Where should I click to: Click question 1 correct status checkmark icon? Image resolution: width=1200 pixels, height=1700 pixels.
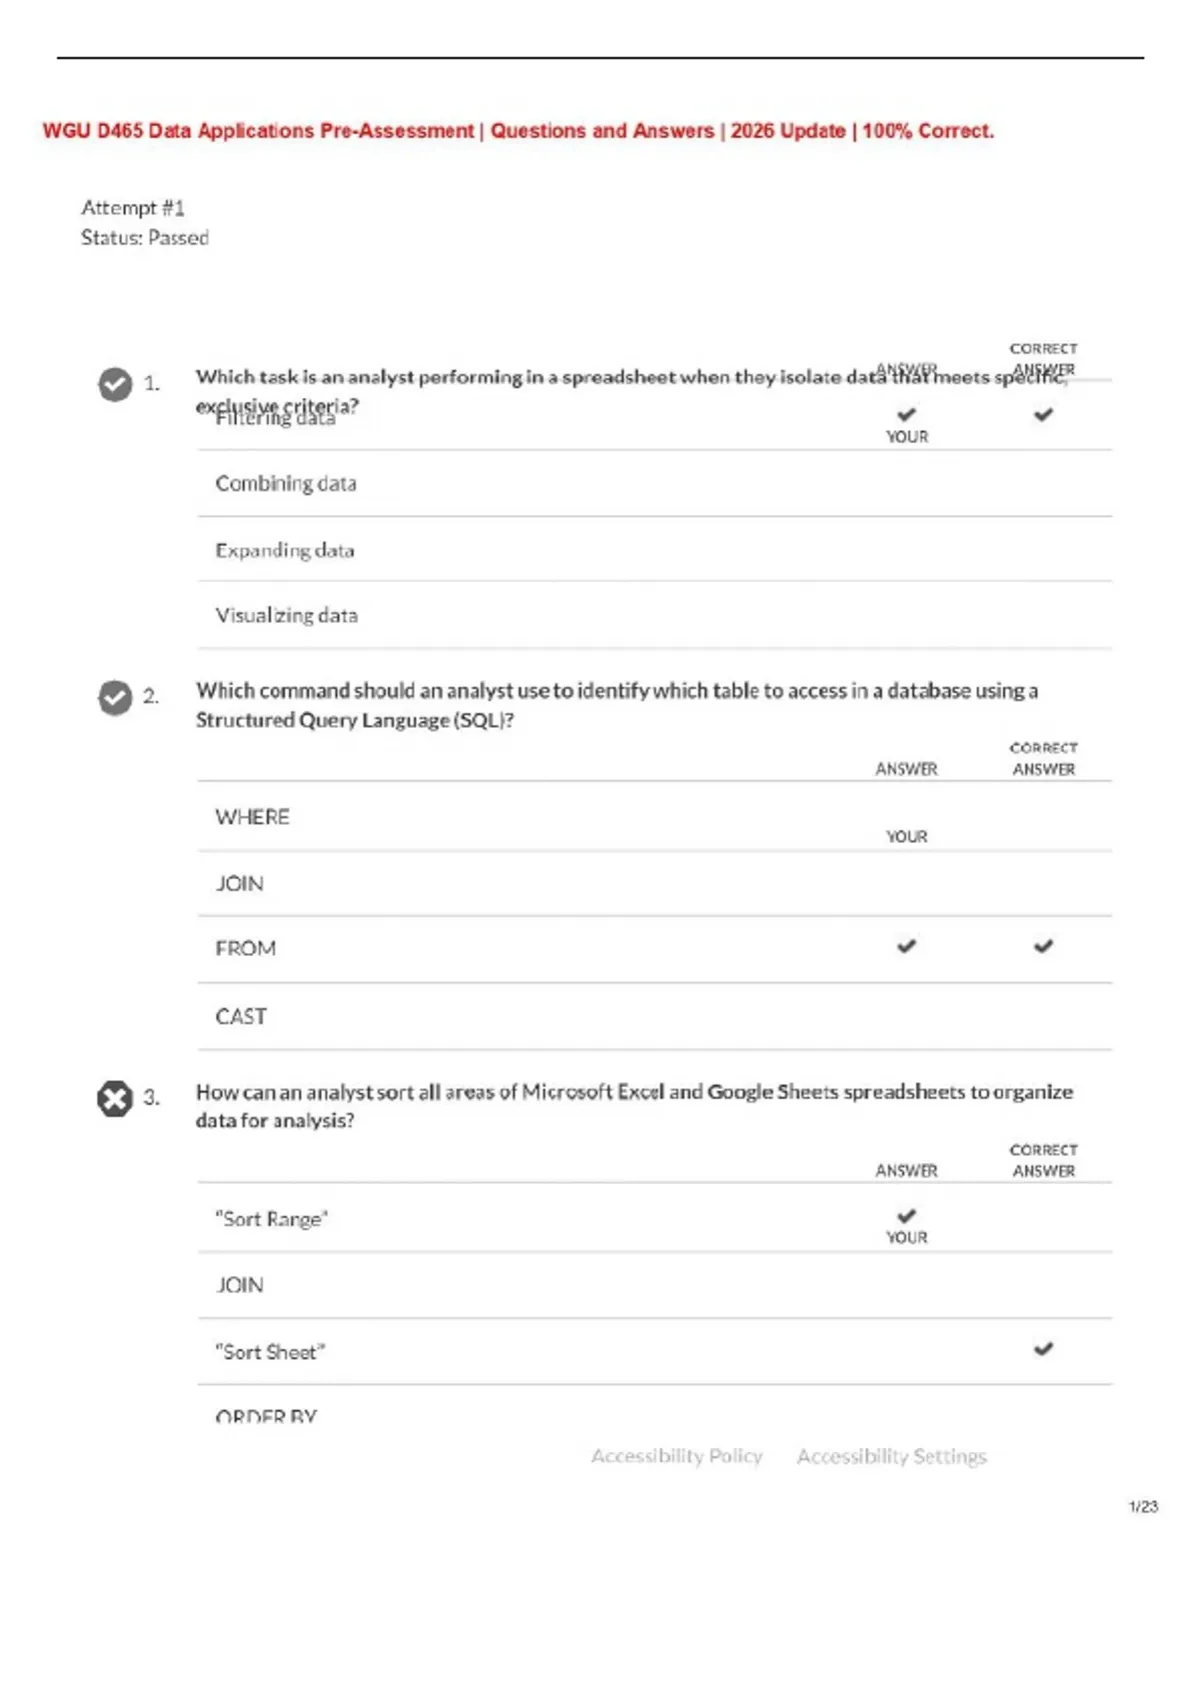pos(115,384)
